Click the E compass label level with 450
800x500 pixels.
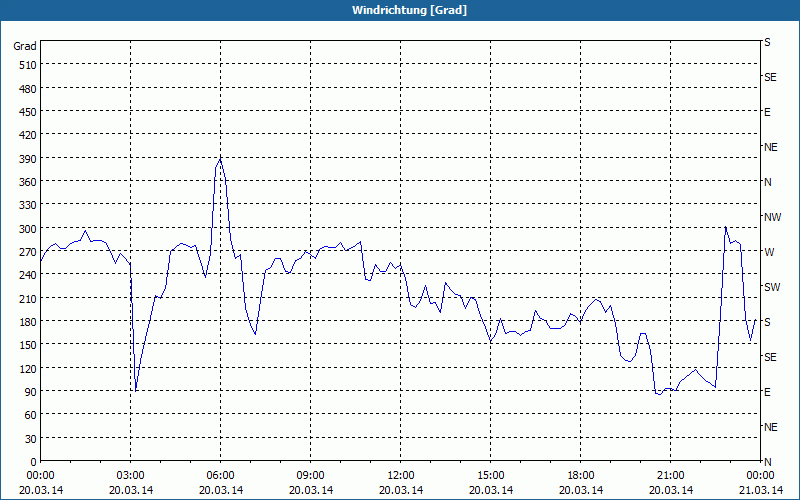[x=767, y=112]
